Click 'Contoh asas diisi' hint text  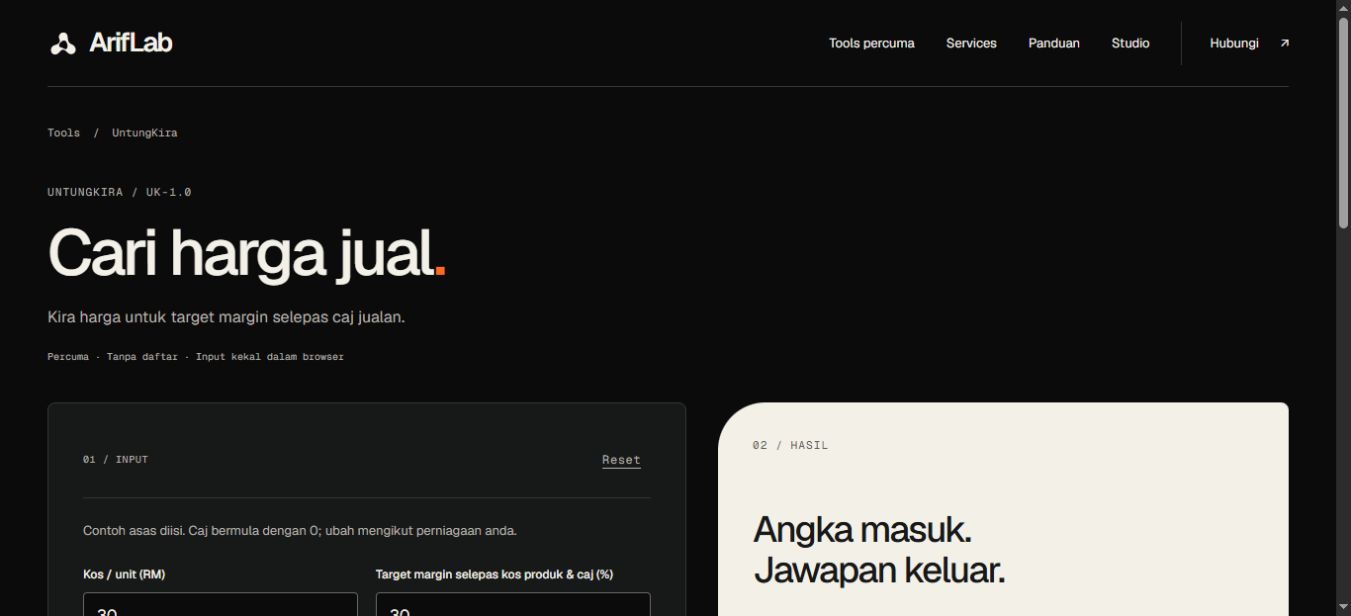point(300,531)
